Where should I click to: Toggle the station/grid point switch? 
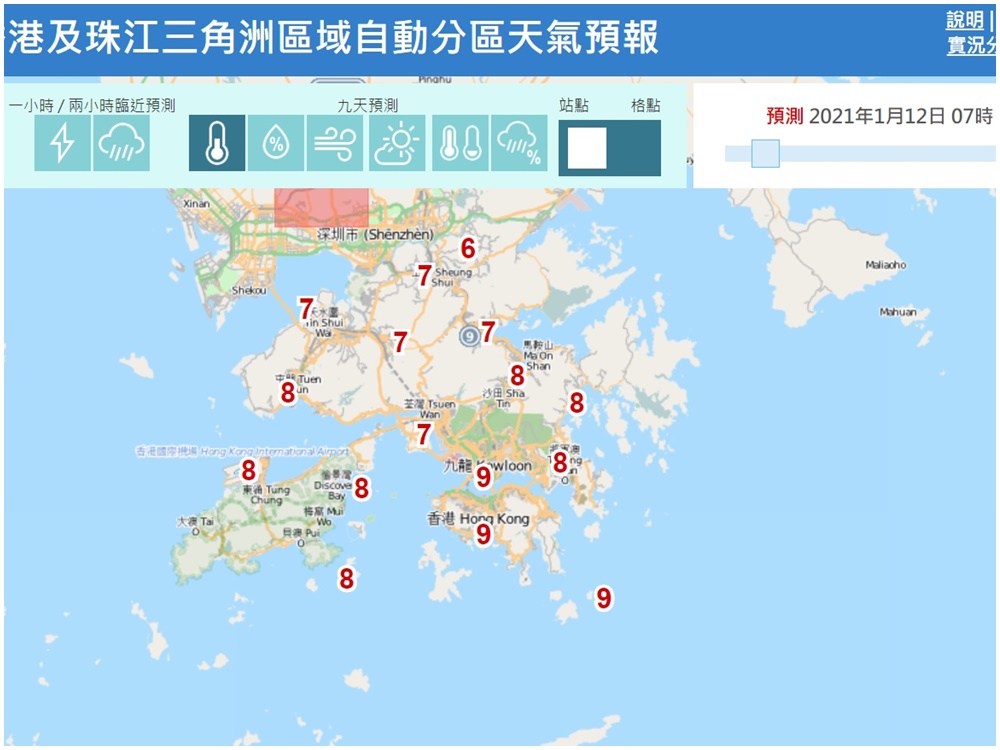610,148
